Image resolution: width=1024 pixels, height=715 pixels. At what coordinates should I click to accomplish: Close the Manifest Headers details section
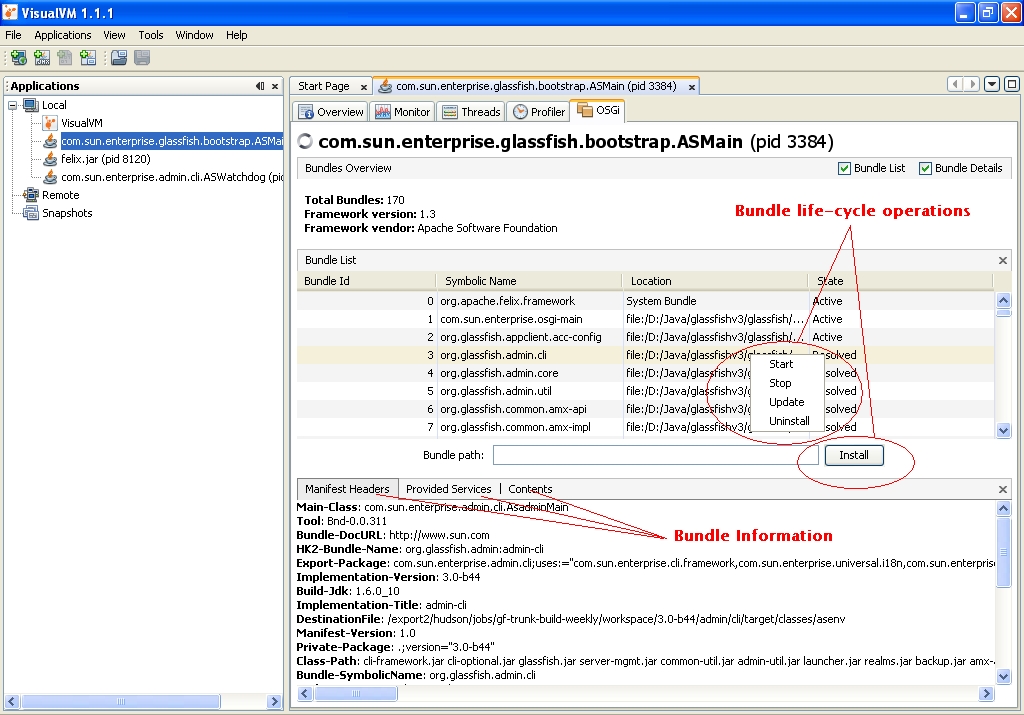(x=1002, y=490)
